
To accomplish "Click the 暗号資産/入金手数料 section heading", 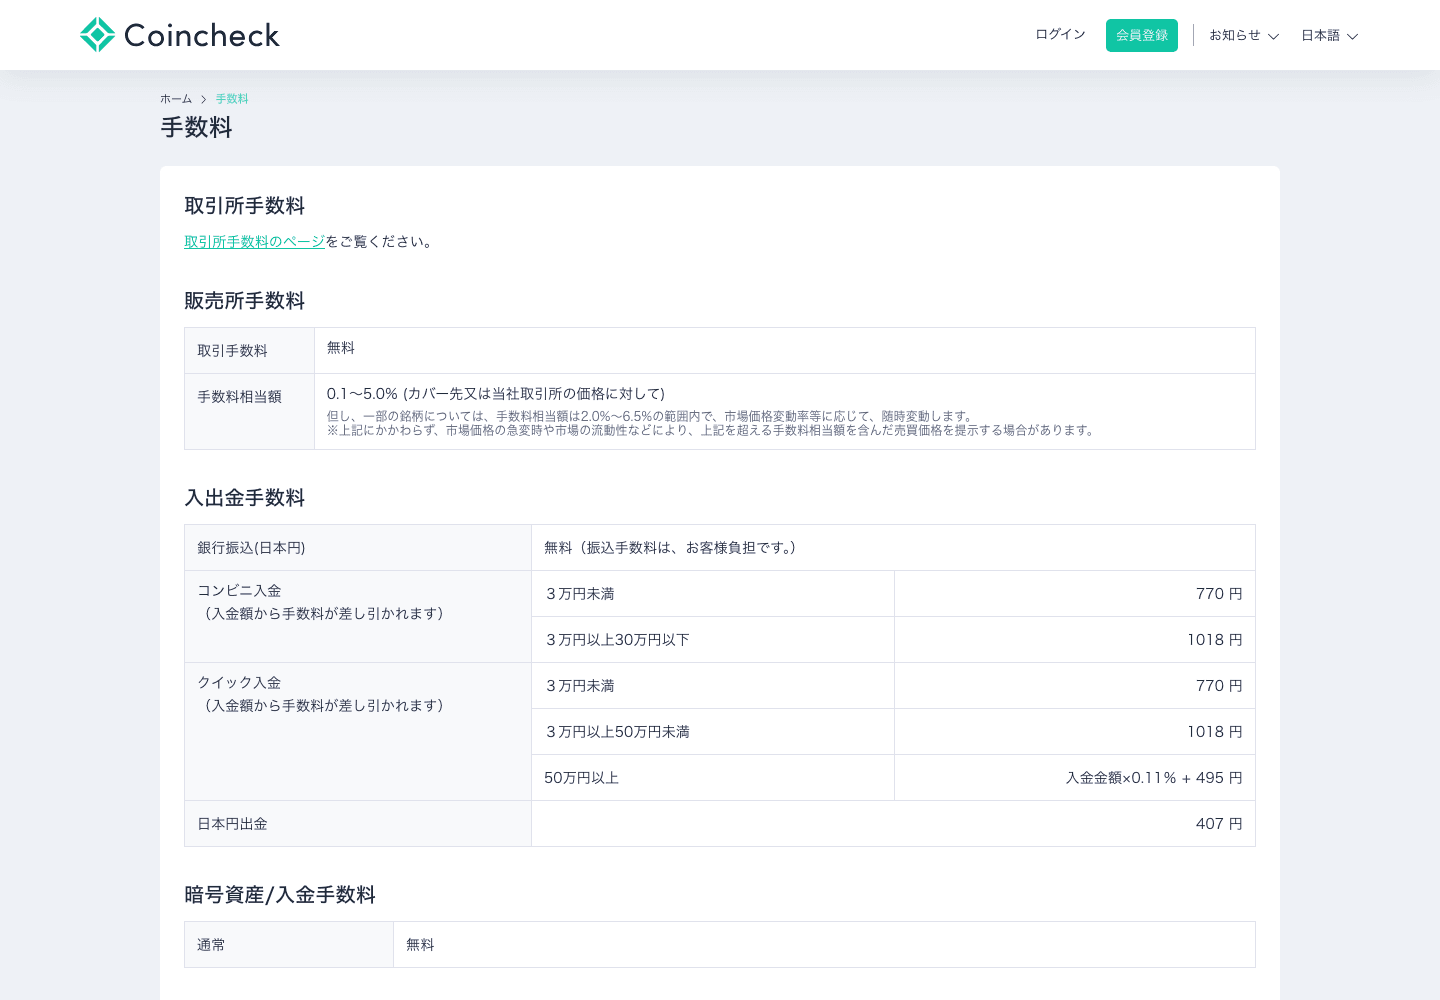I will (x=280, y=895).
